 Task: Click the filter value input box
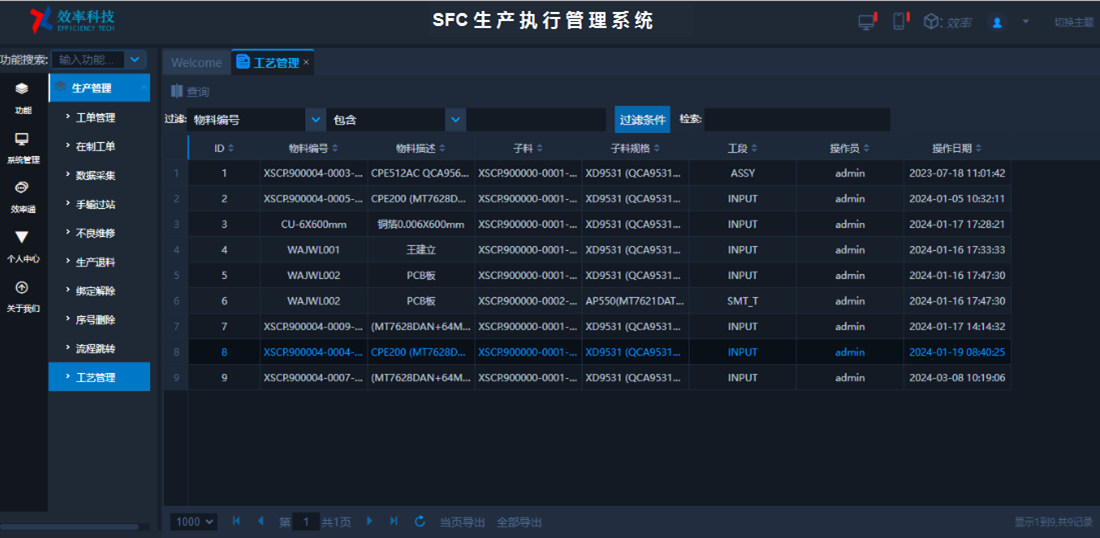pos(537,120)
